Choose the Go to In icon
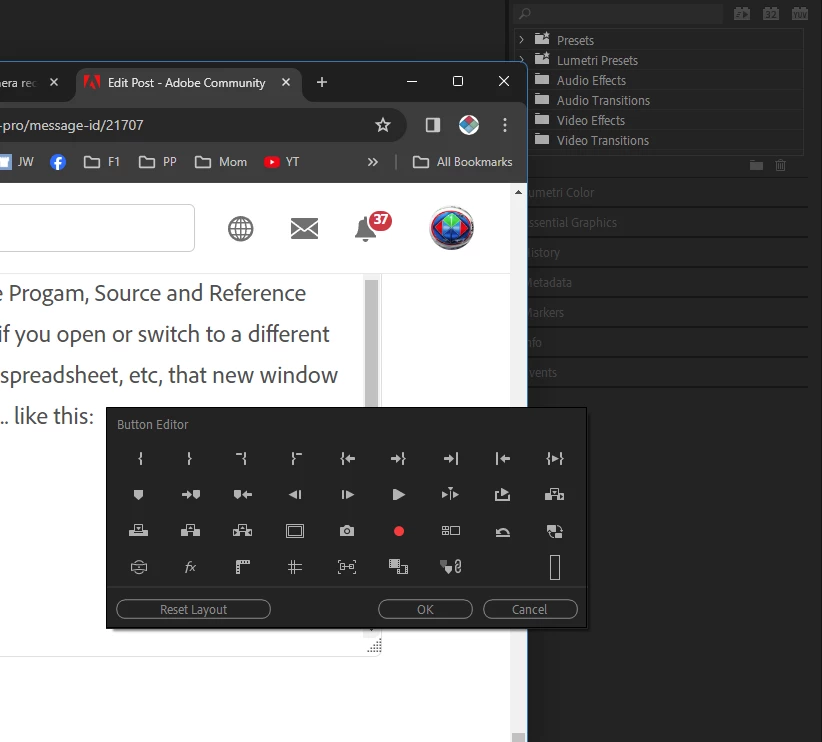This screenshot has height=742, width=822. pos(347,459)
